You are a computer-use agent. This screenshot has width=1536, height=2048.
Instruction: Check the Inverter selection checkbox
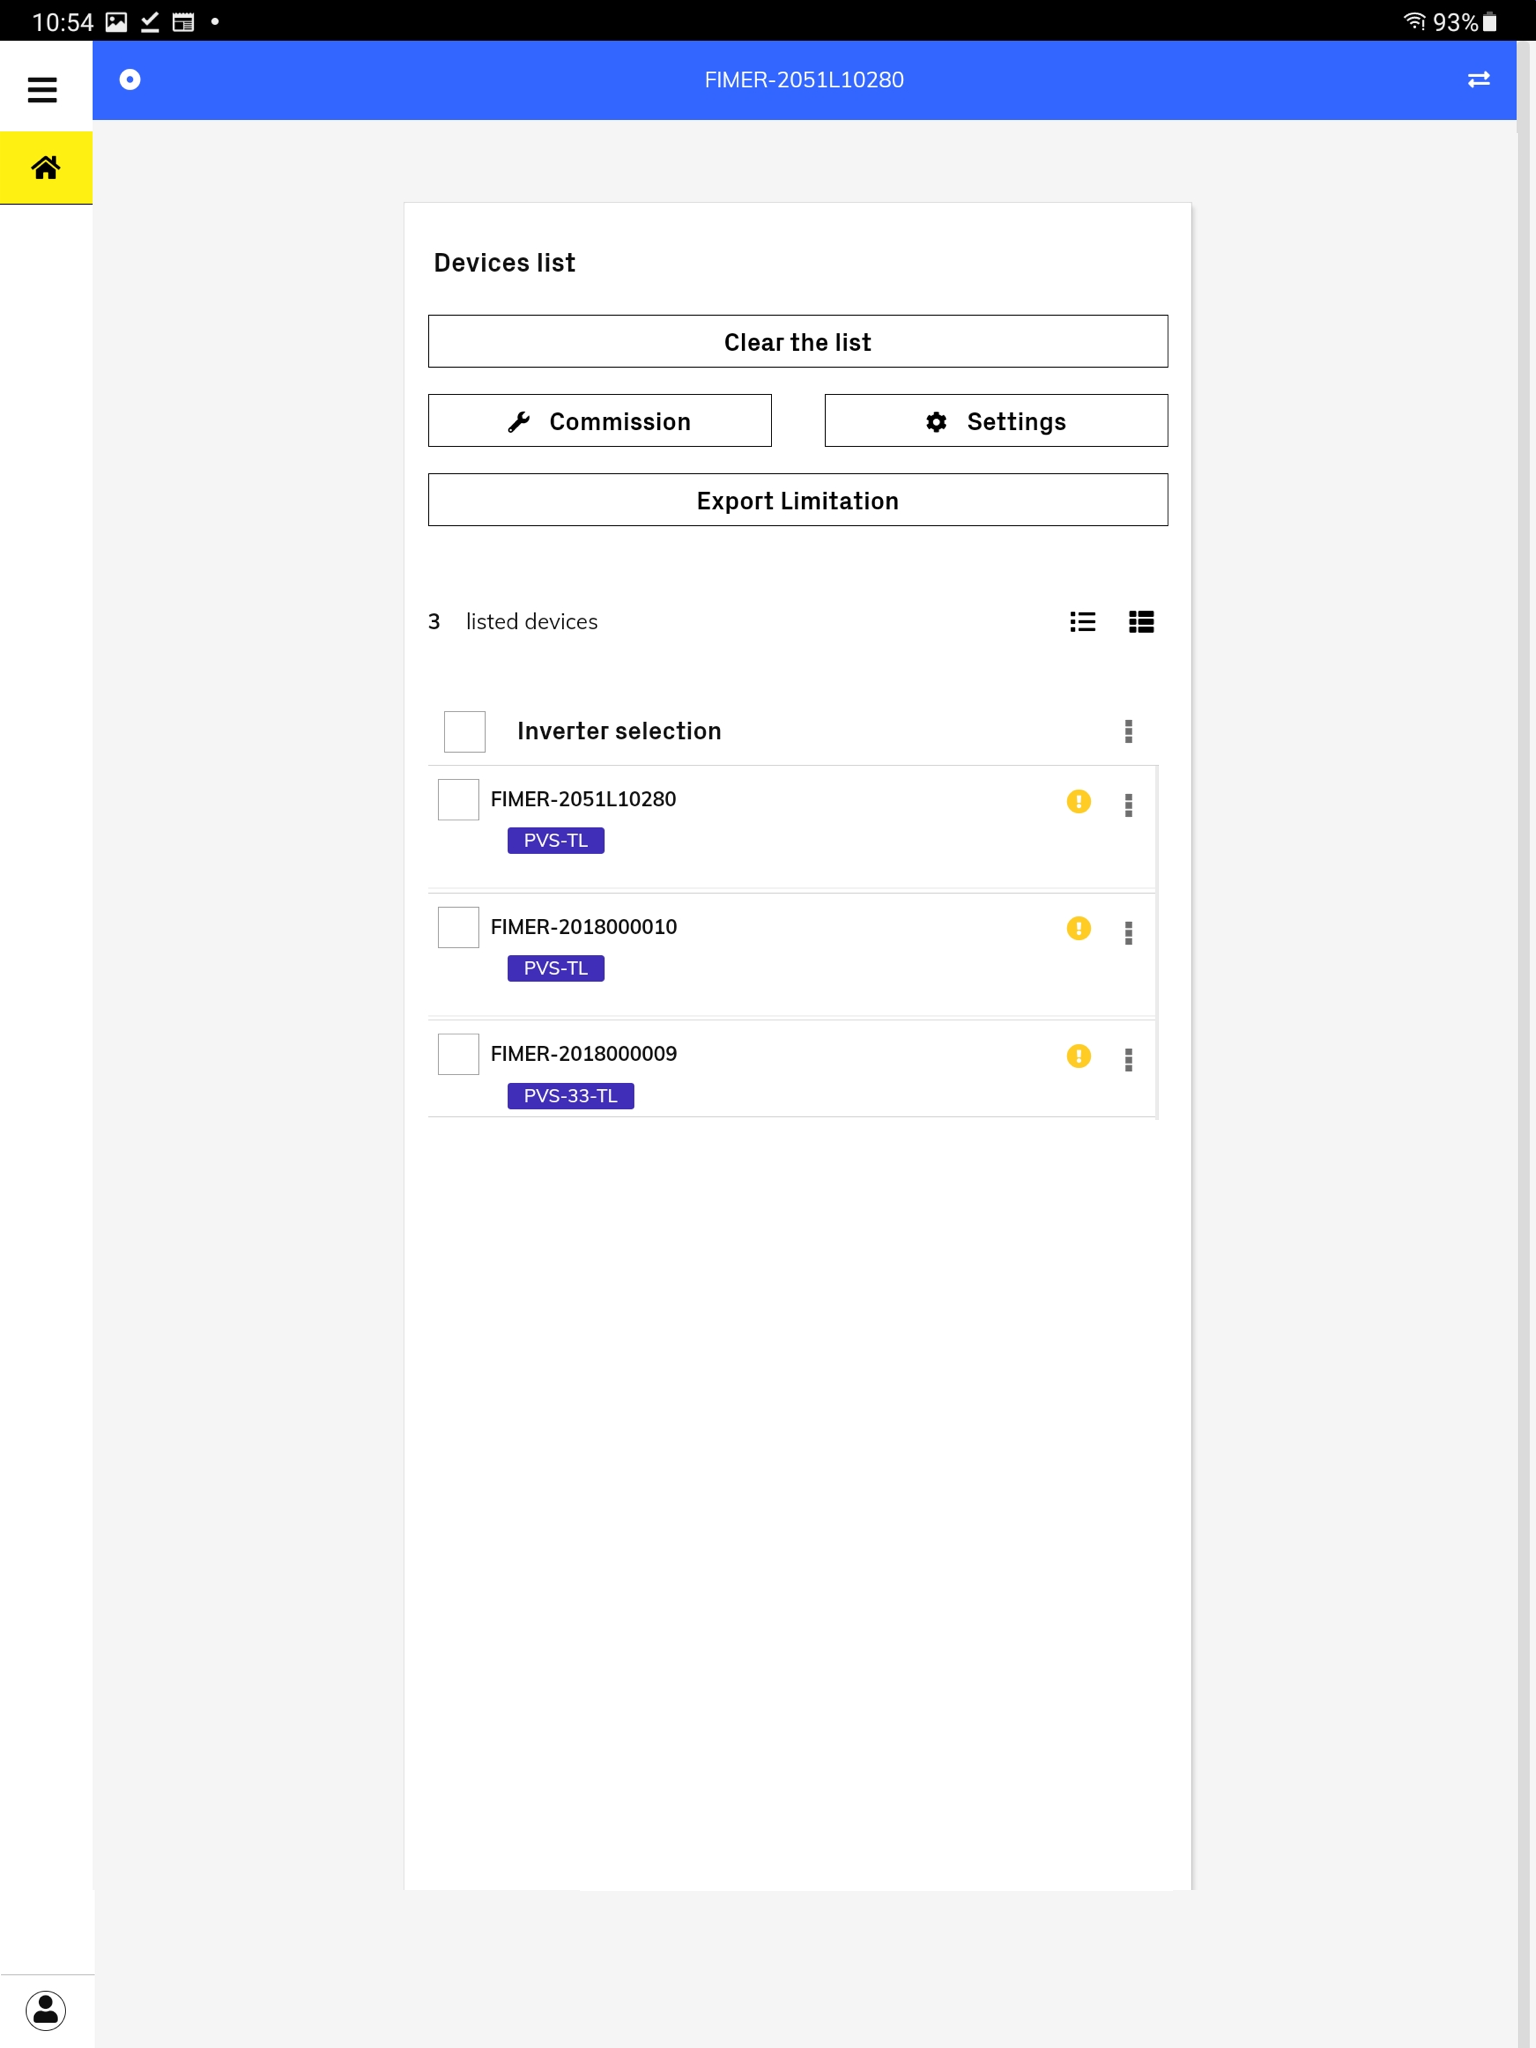click(x=465, y=731)
